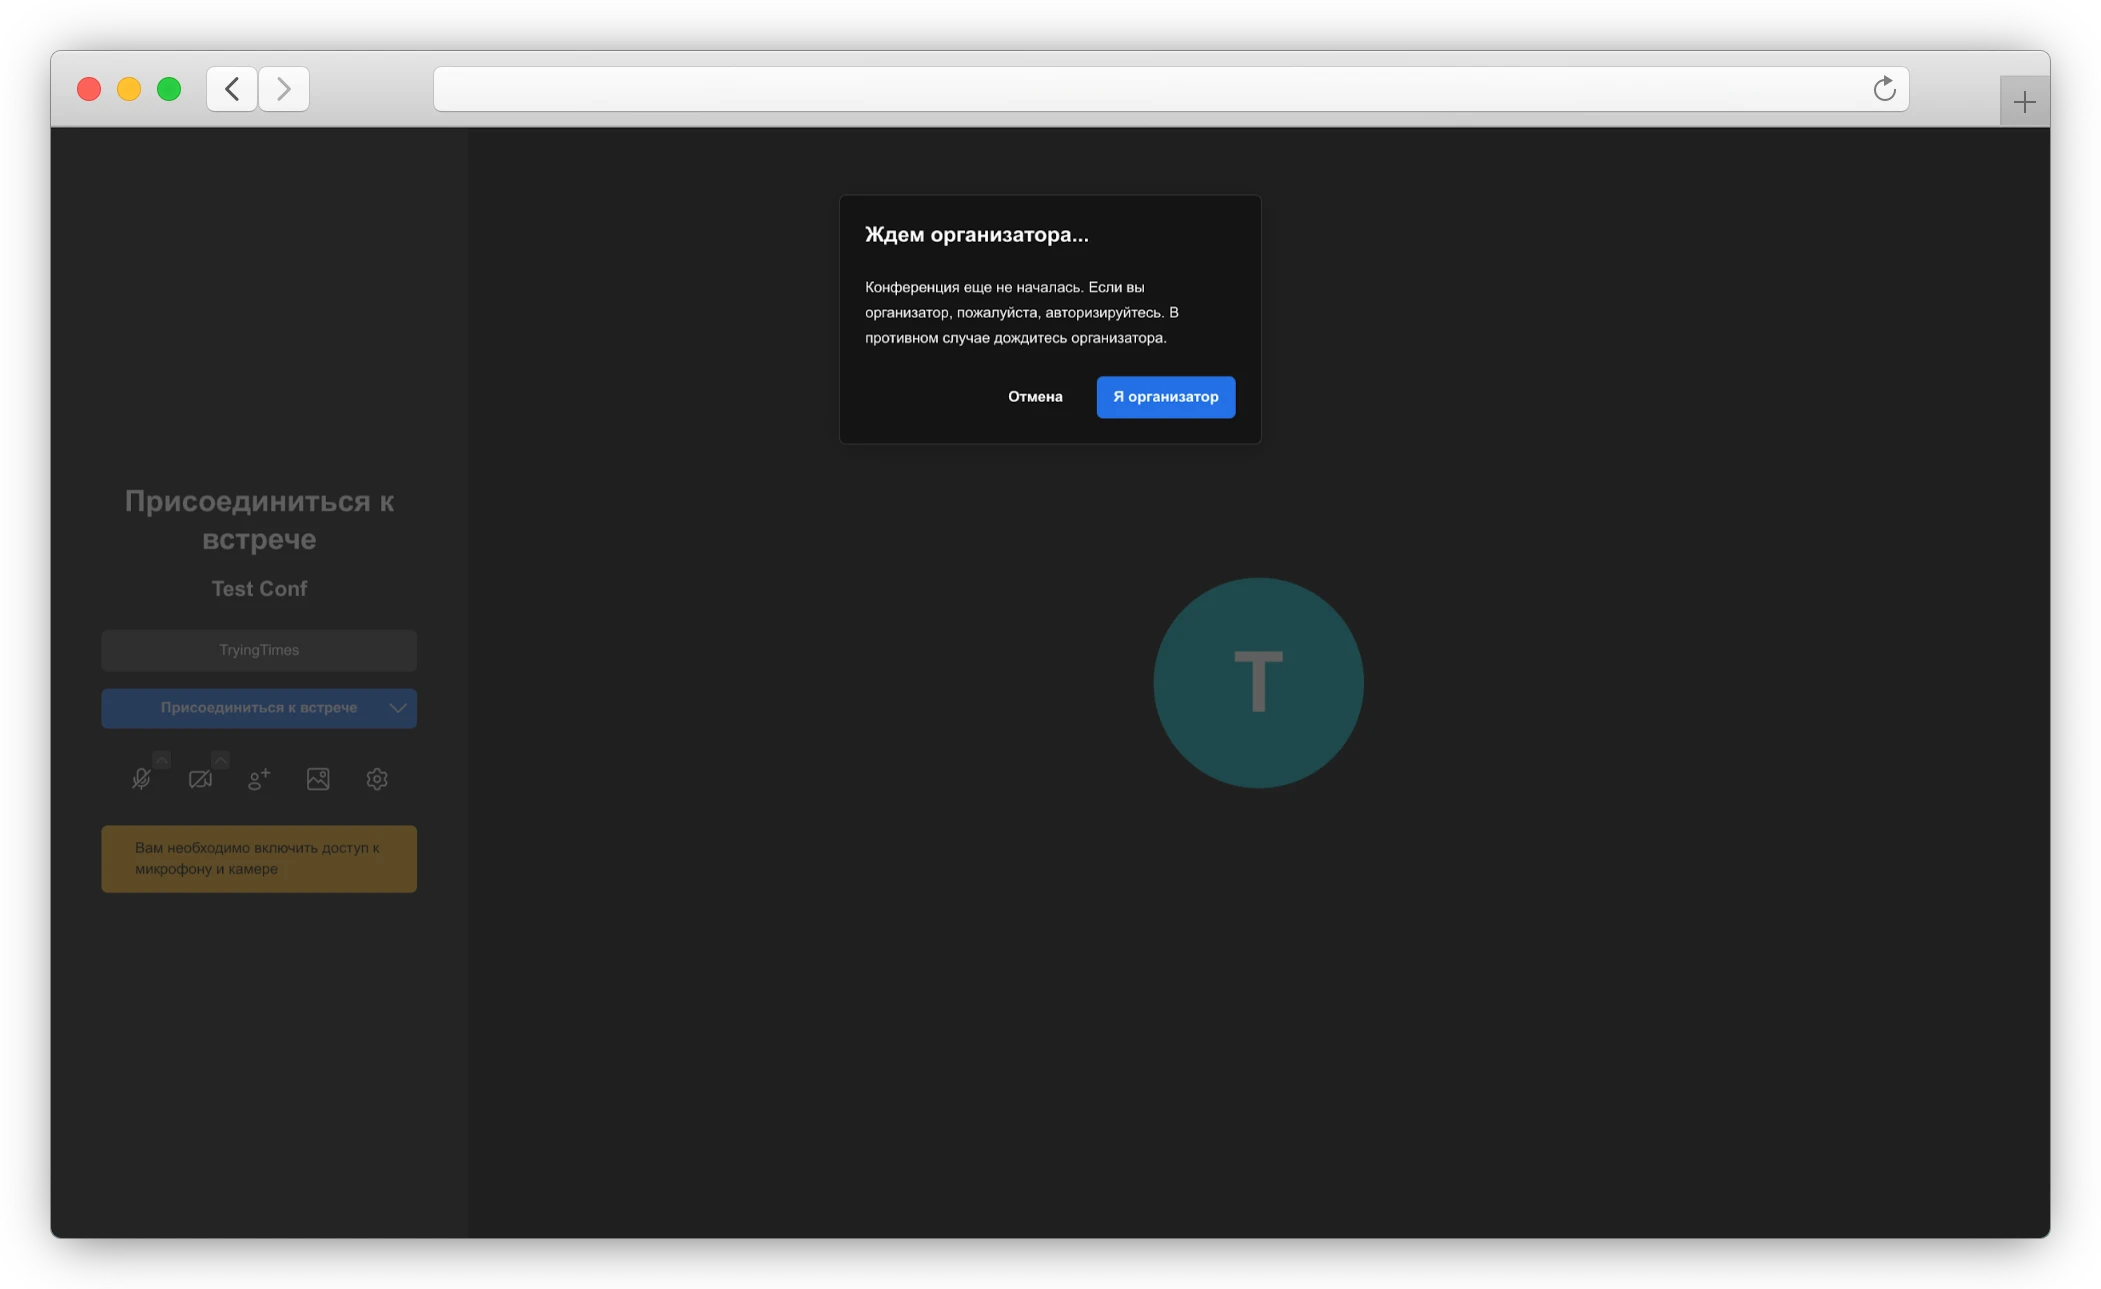This screenshot has height=1289, width=2101.
Task: Click the yellow microphone and camera access warning
Action: coord(259,858)
